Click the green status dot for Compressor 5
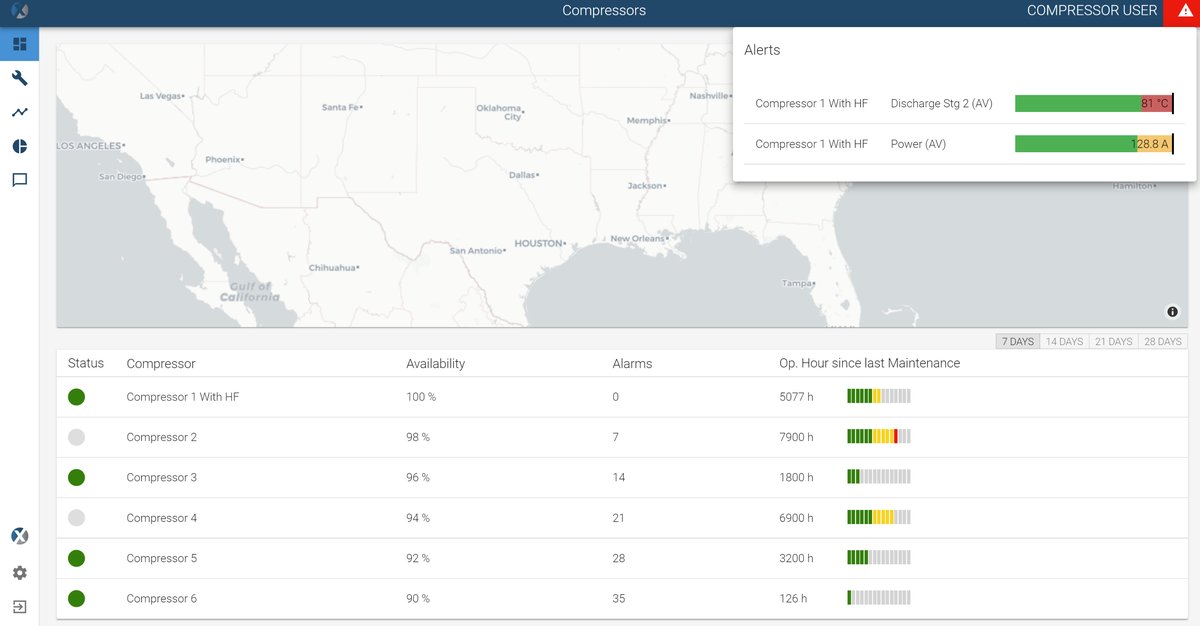 [76, 557]
